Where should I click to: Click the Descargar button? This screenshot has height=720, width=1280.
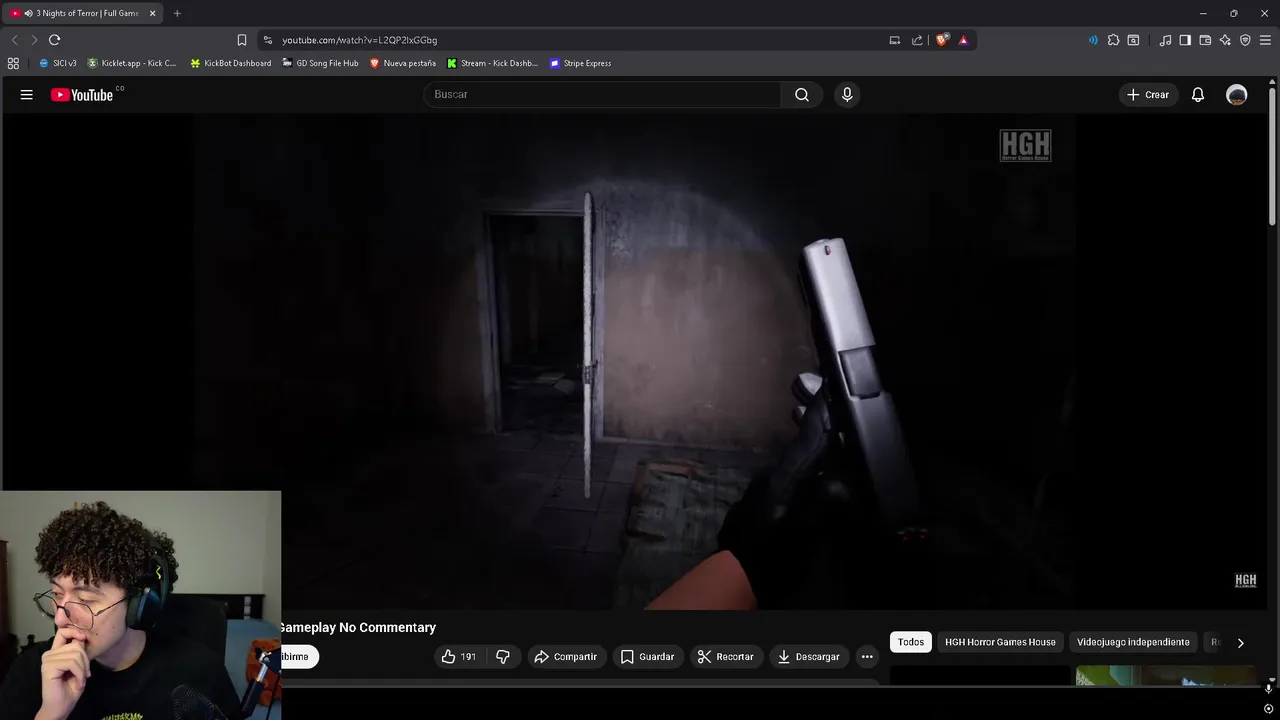[x=809, y=657]
